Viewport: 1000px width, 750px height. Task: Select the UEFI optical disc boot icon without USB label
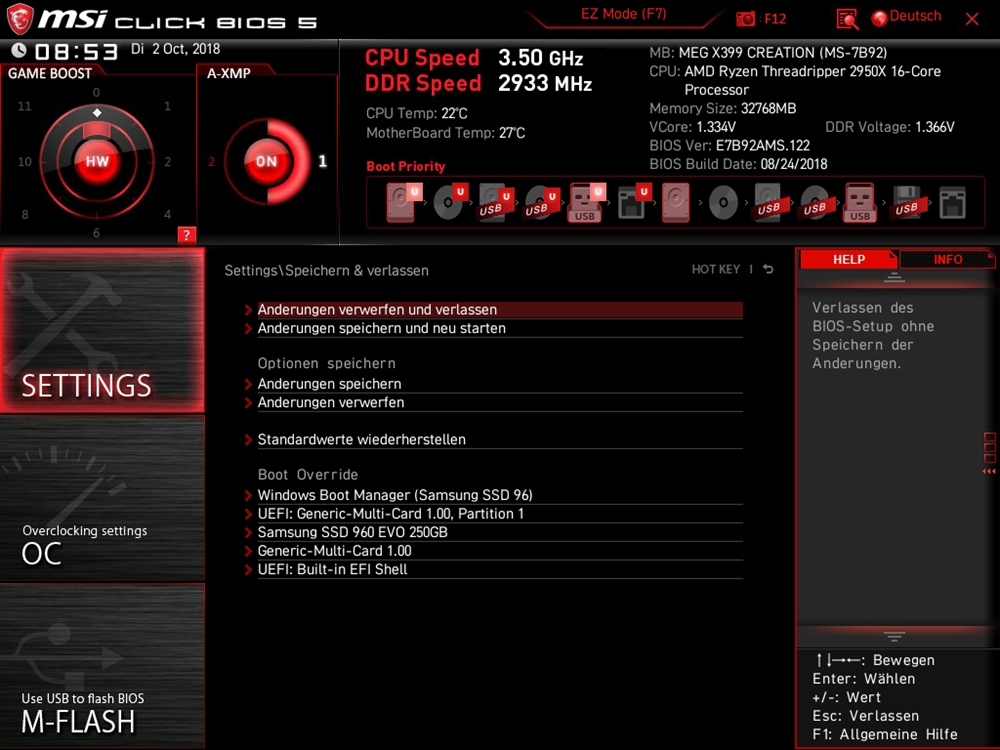tap(449, 202)
